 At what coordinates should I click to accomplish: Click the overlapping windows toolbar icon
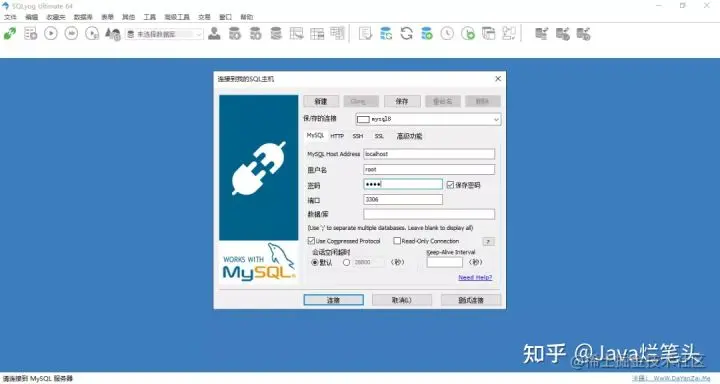pyautogui.click(x=489, y=34)
